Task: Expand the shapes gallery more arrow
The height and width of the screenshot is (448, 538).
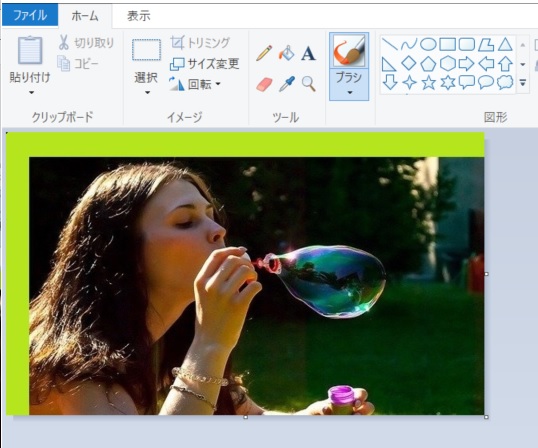Action: tap(523, 83)
